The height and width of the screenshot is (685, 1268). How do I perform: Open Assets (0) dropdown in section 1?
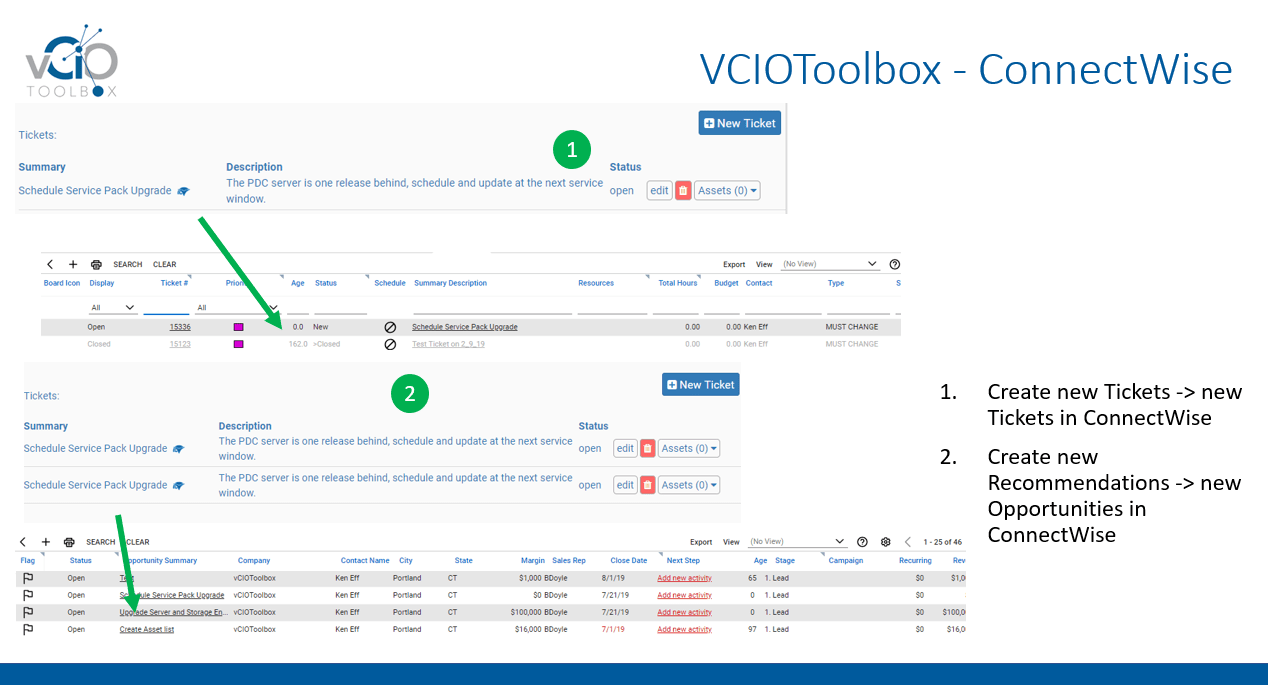pyautogui.click(x=727, y=190)
